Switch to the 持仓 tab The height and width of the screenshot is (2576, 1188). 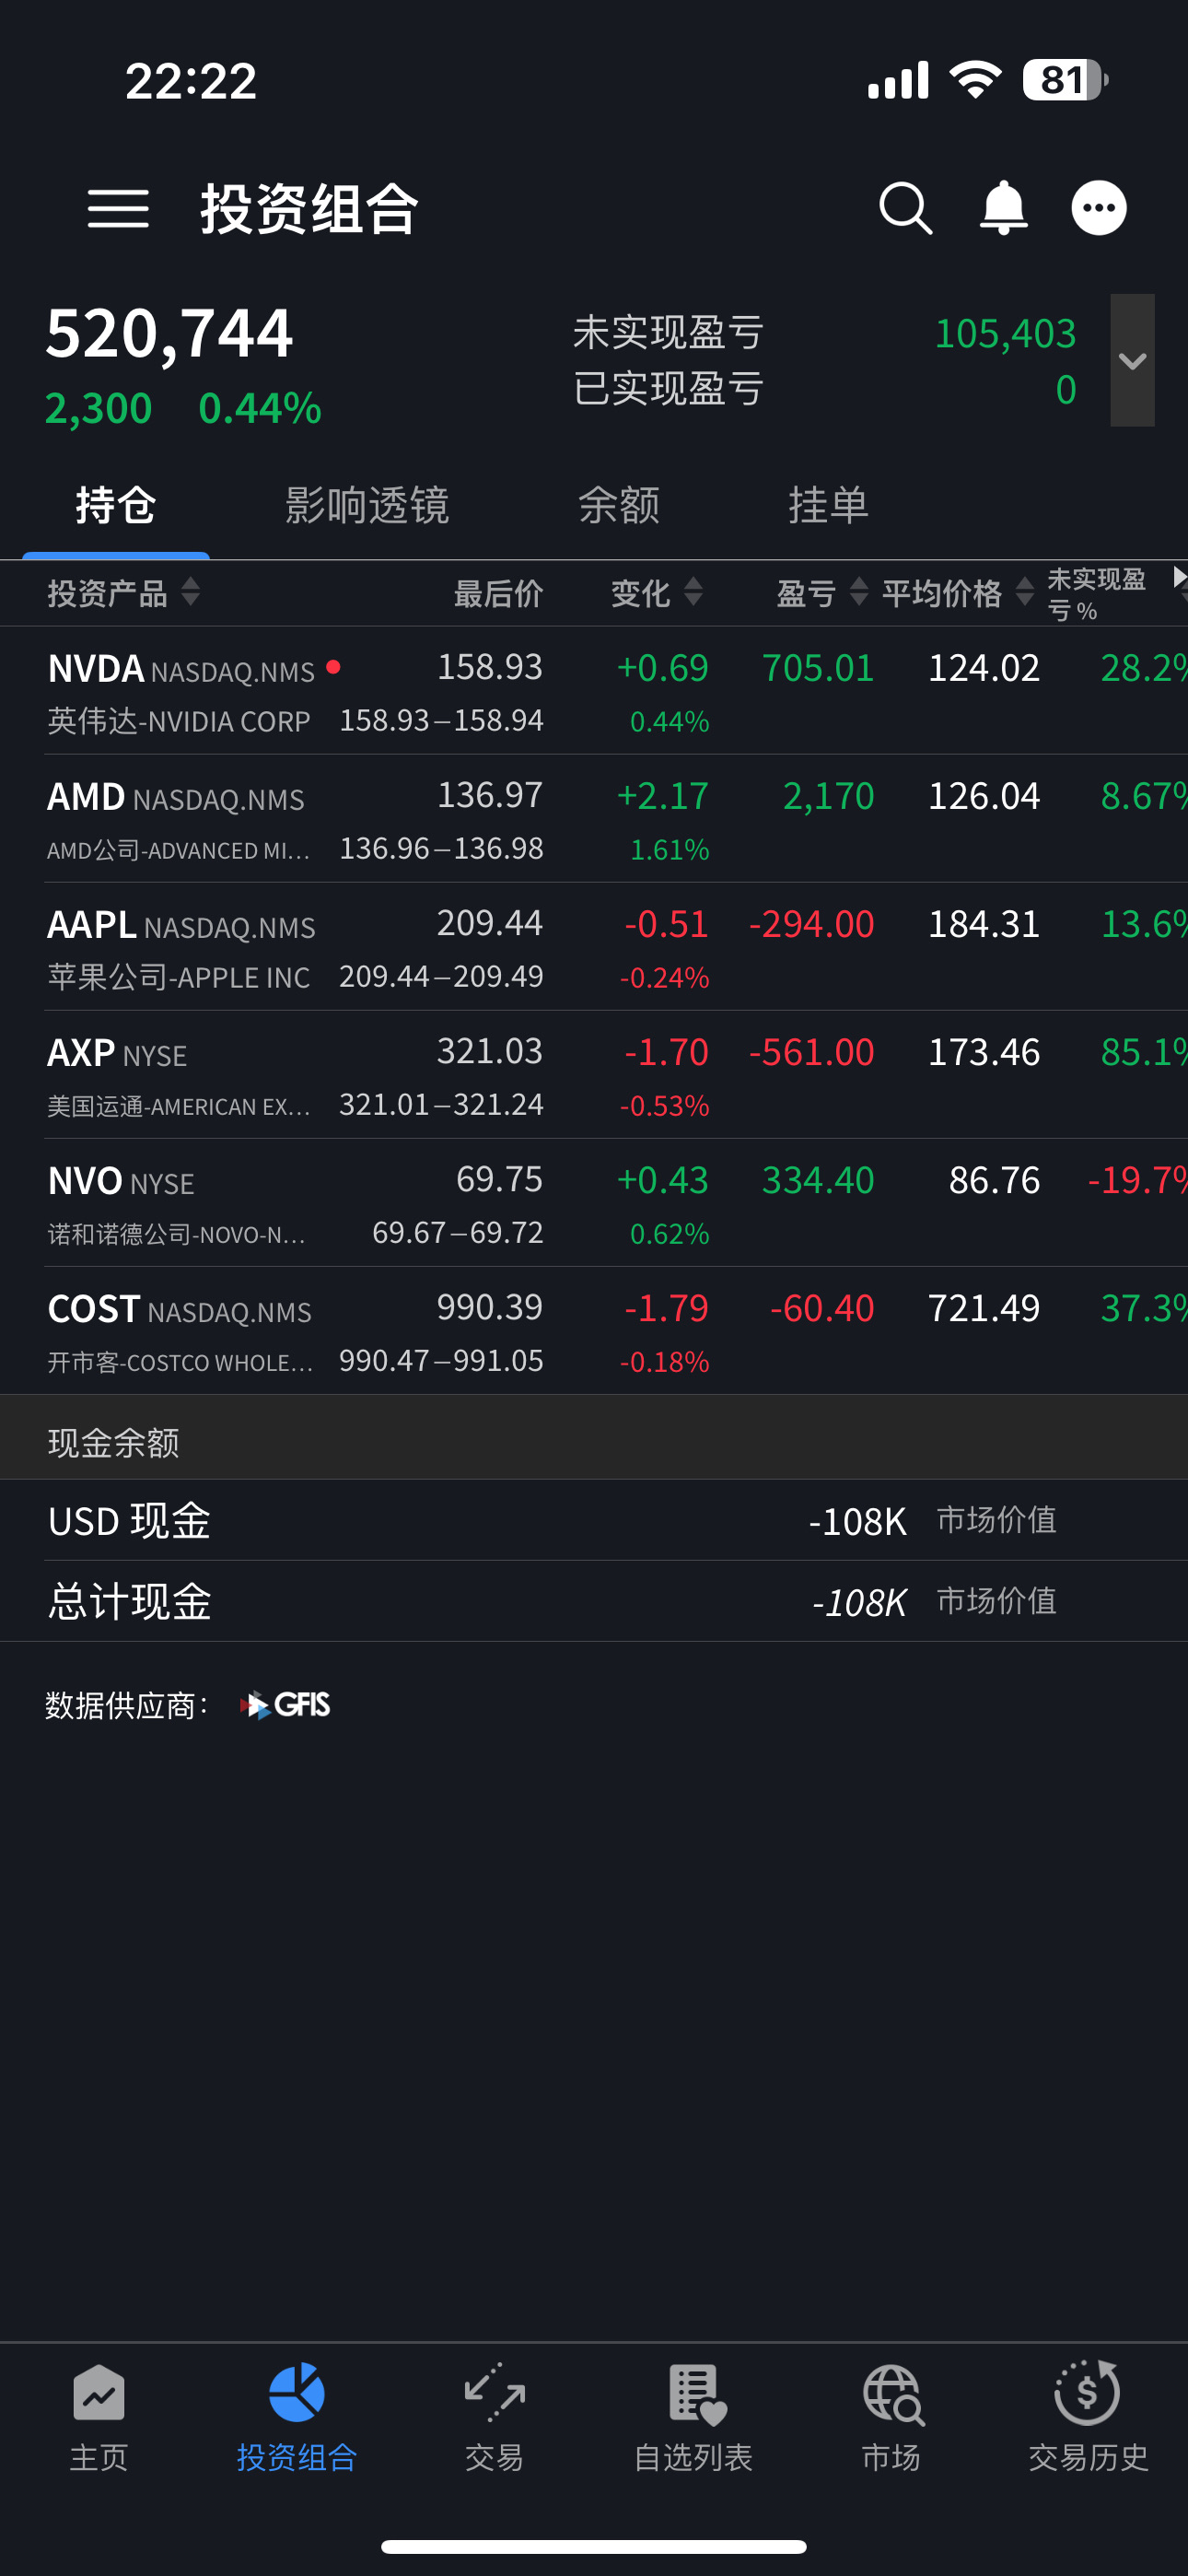point(116,505)
